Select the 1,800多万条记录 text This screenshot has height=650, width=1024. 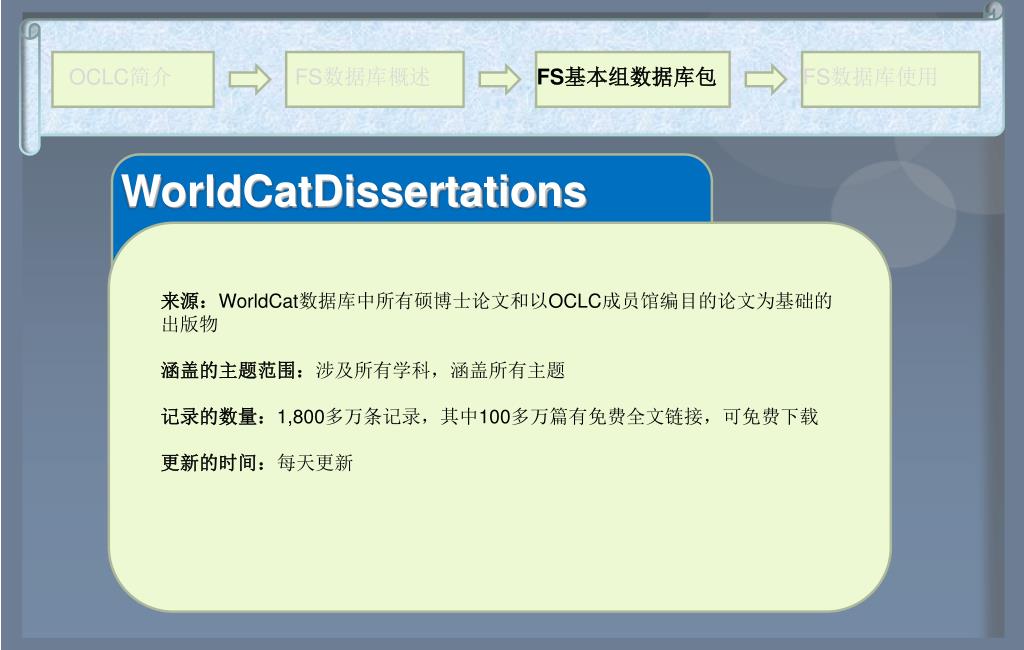click(x=349, y=417)
